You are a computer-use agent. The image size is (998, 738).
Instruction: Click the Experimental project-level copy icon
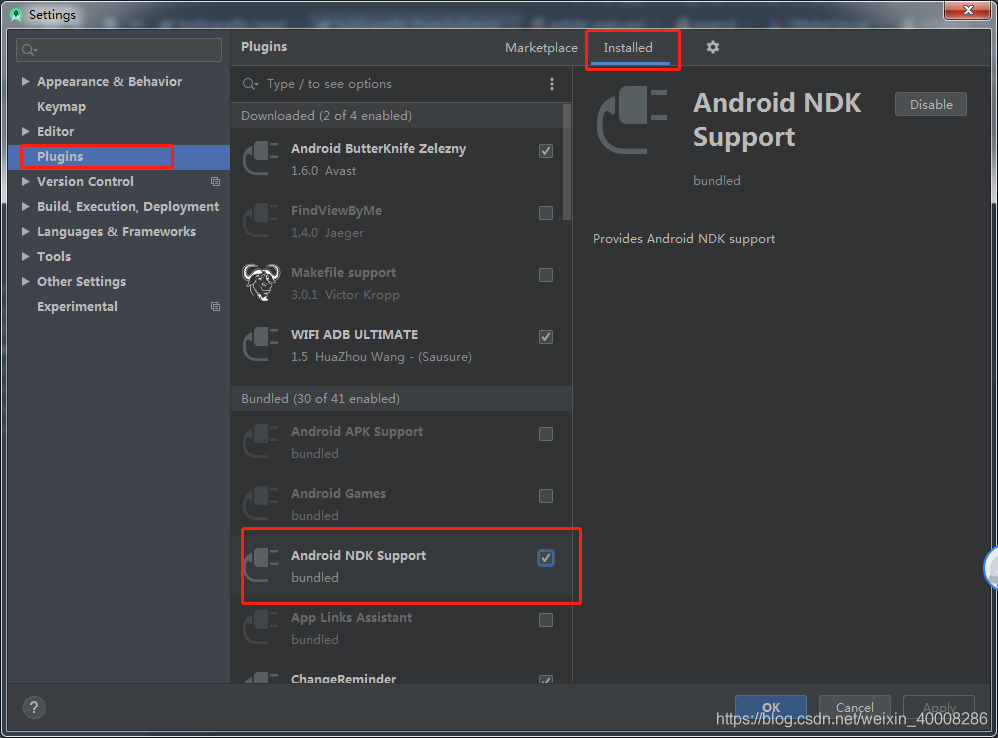[x=215, y=307]
